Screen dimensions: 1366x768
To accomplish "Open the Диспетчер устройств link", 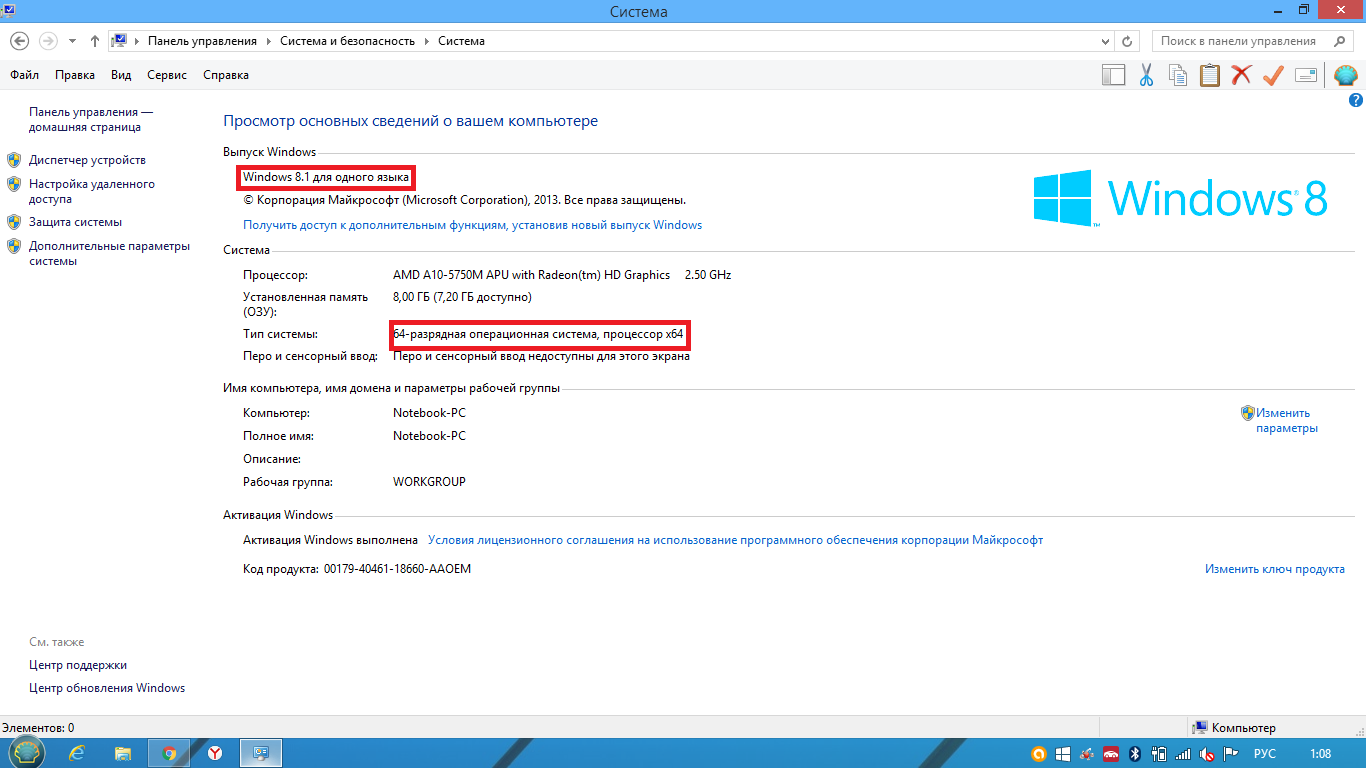I will click(x=87, y=160).
